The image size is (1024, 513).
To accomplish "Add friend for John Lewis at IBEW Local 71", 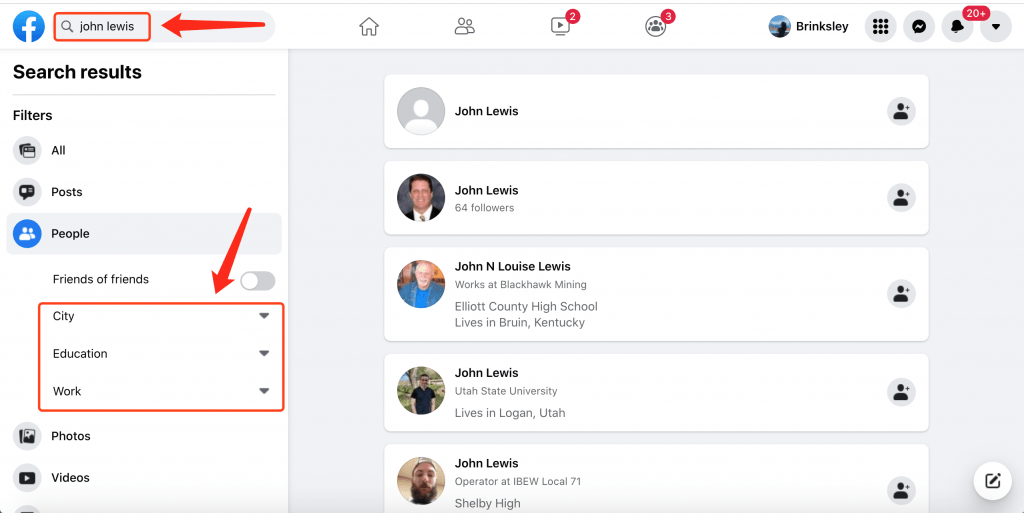I will (x=901, y=490).
